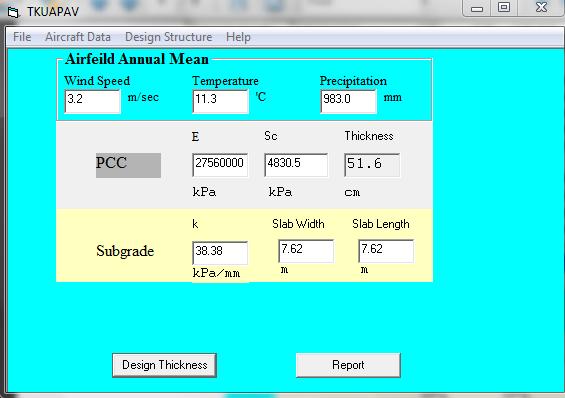Click the Airfeild Annual Mean heading
The height and width of the screenshot is (398, 565).
pos(137,59)
